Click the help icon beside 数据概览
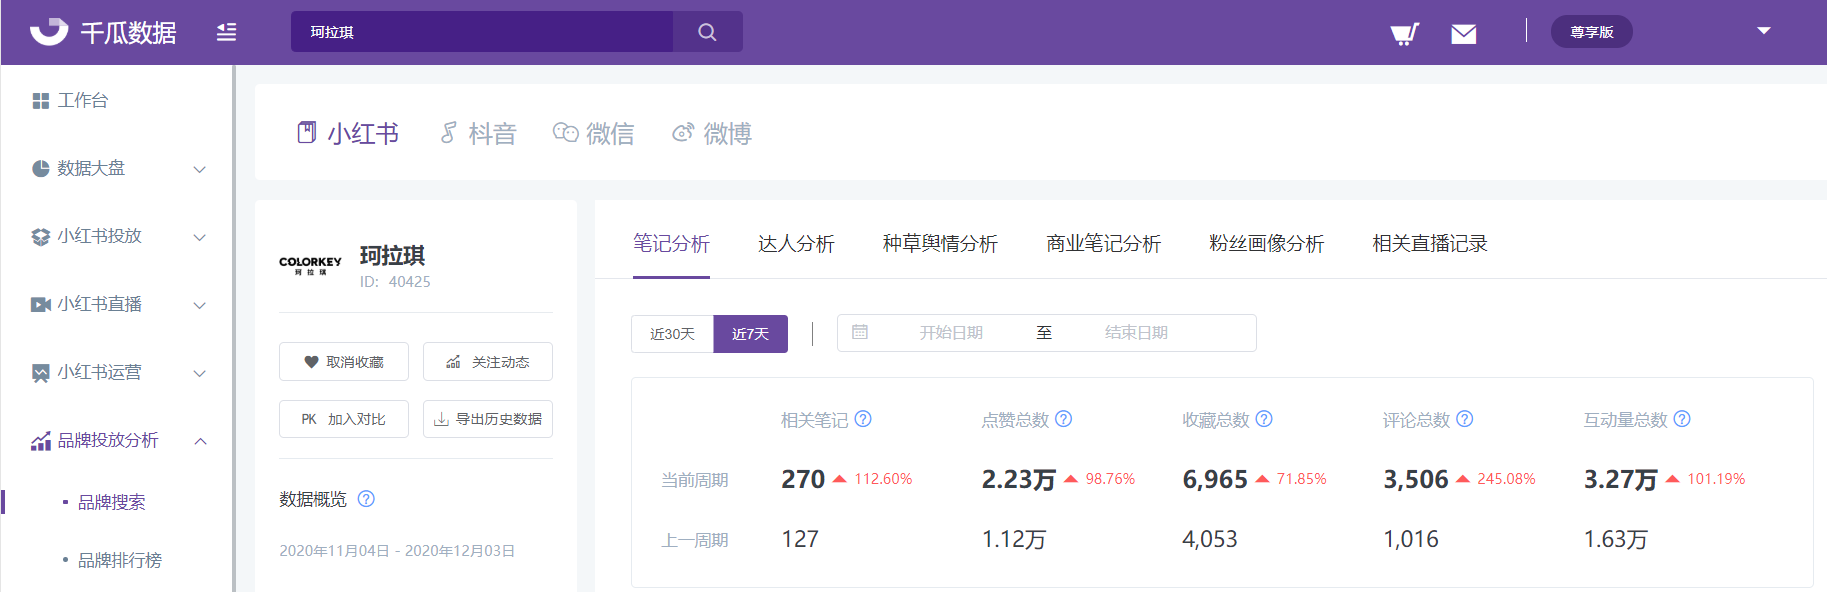This screenshot has width=1827, height=592. pos(366,499)
